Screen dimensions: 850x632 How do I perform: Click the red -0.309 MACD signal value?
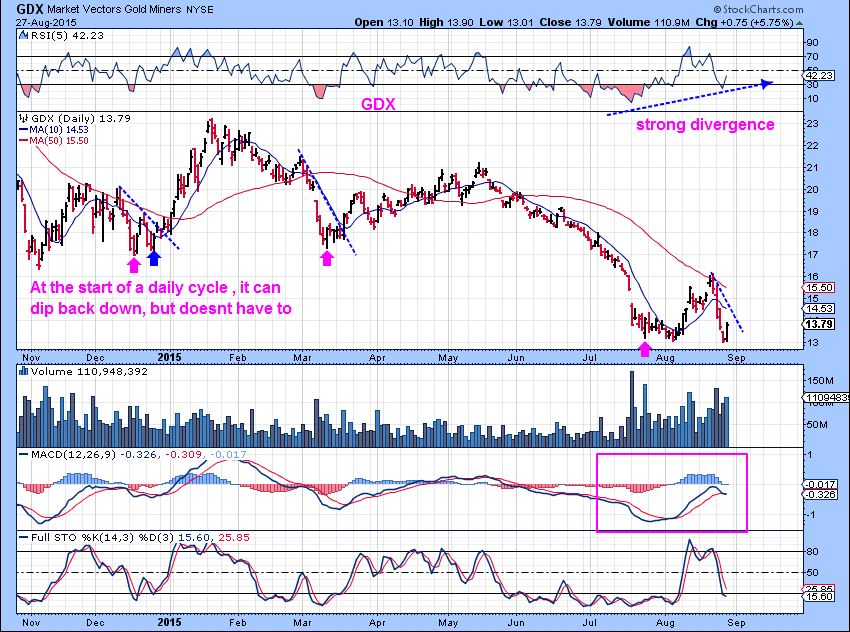(184, 454)
